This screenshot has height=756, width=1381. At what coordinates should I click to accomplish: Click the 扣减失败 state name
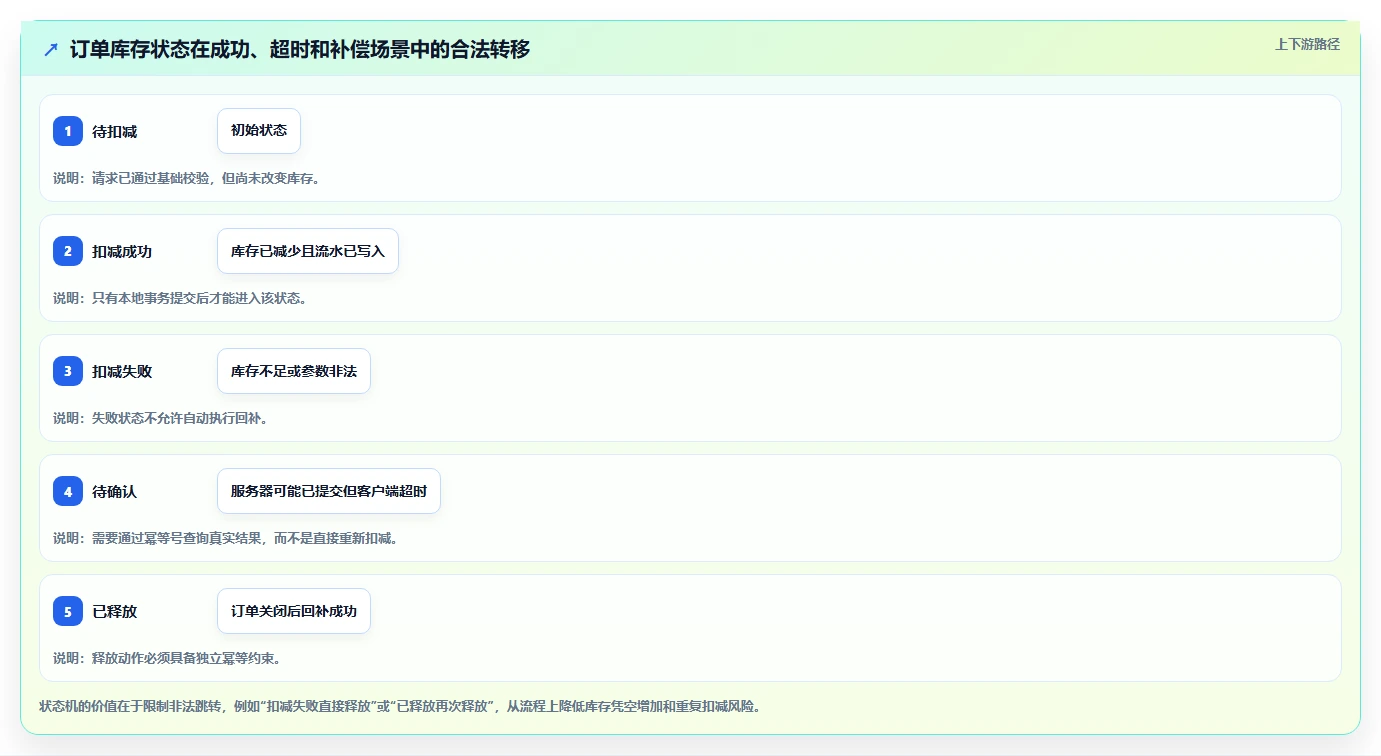(122, 371)
